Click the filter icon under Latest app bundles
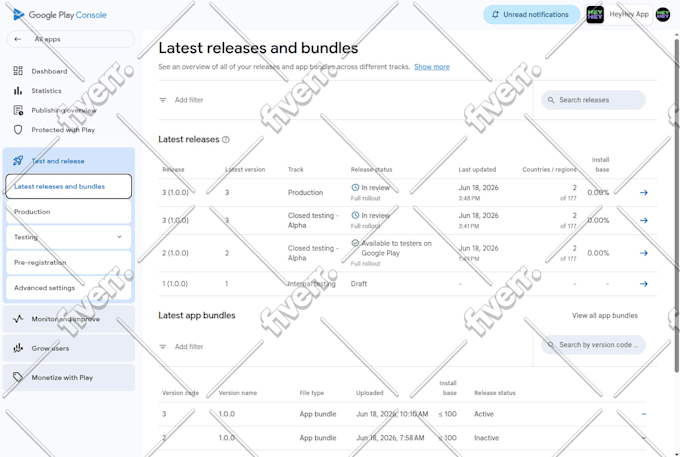Viewport: 680px width, 457px height. point(163,347)
